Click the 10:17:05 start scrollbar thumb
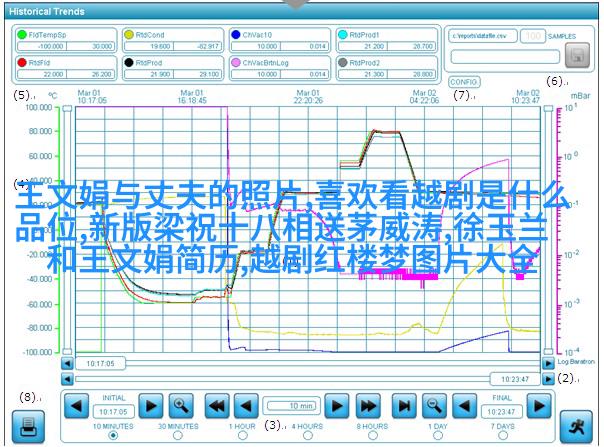Screen dimensions: 604x447 [x=101, y=363]
